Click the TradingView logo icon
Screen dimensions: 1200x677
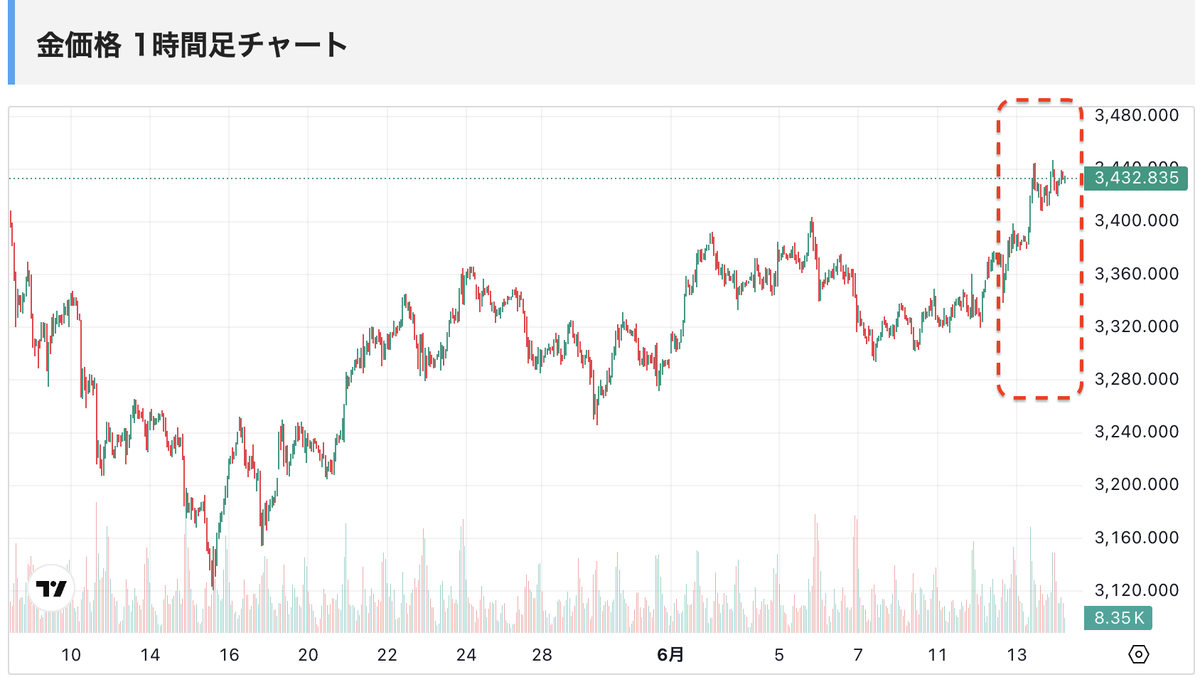pos(51,588)
